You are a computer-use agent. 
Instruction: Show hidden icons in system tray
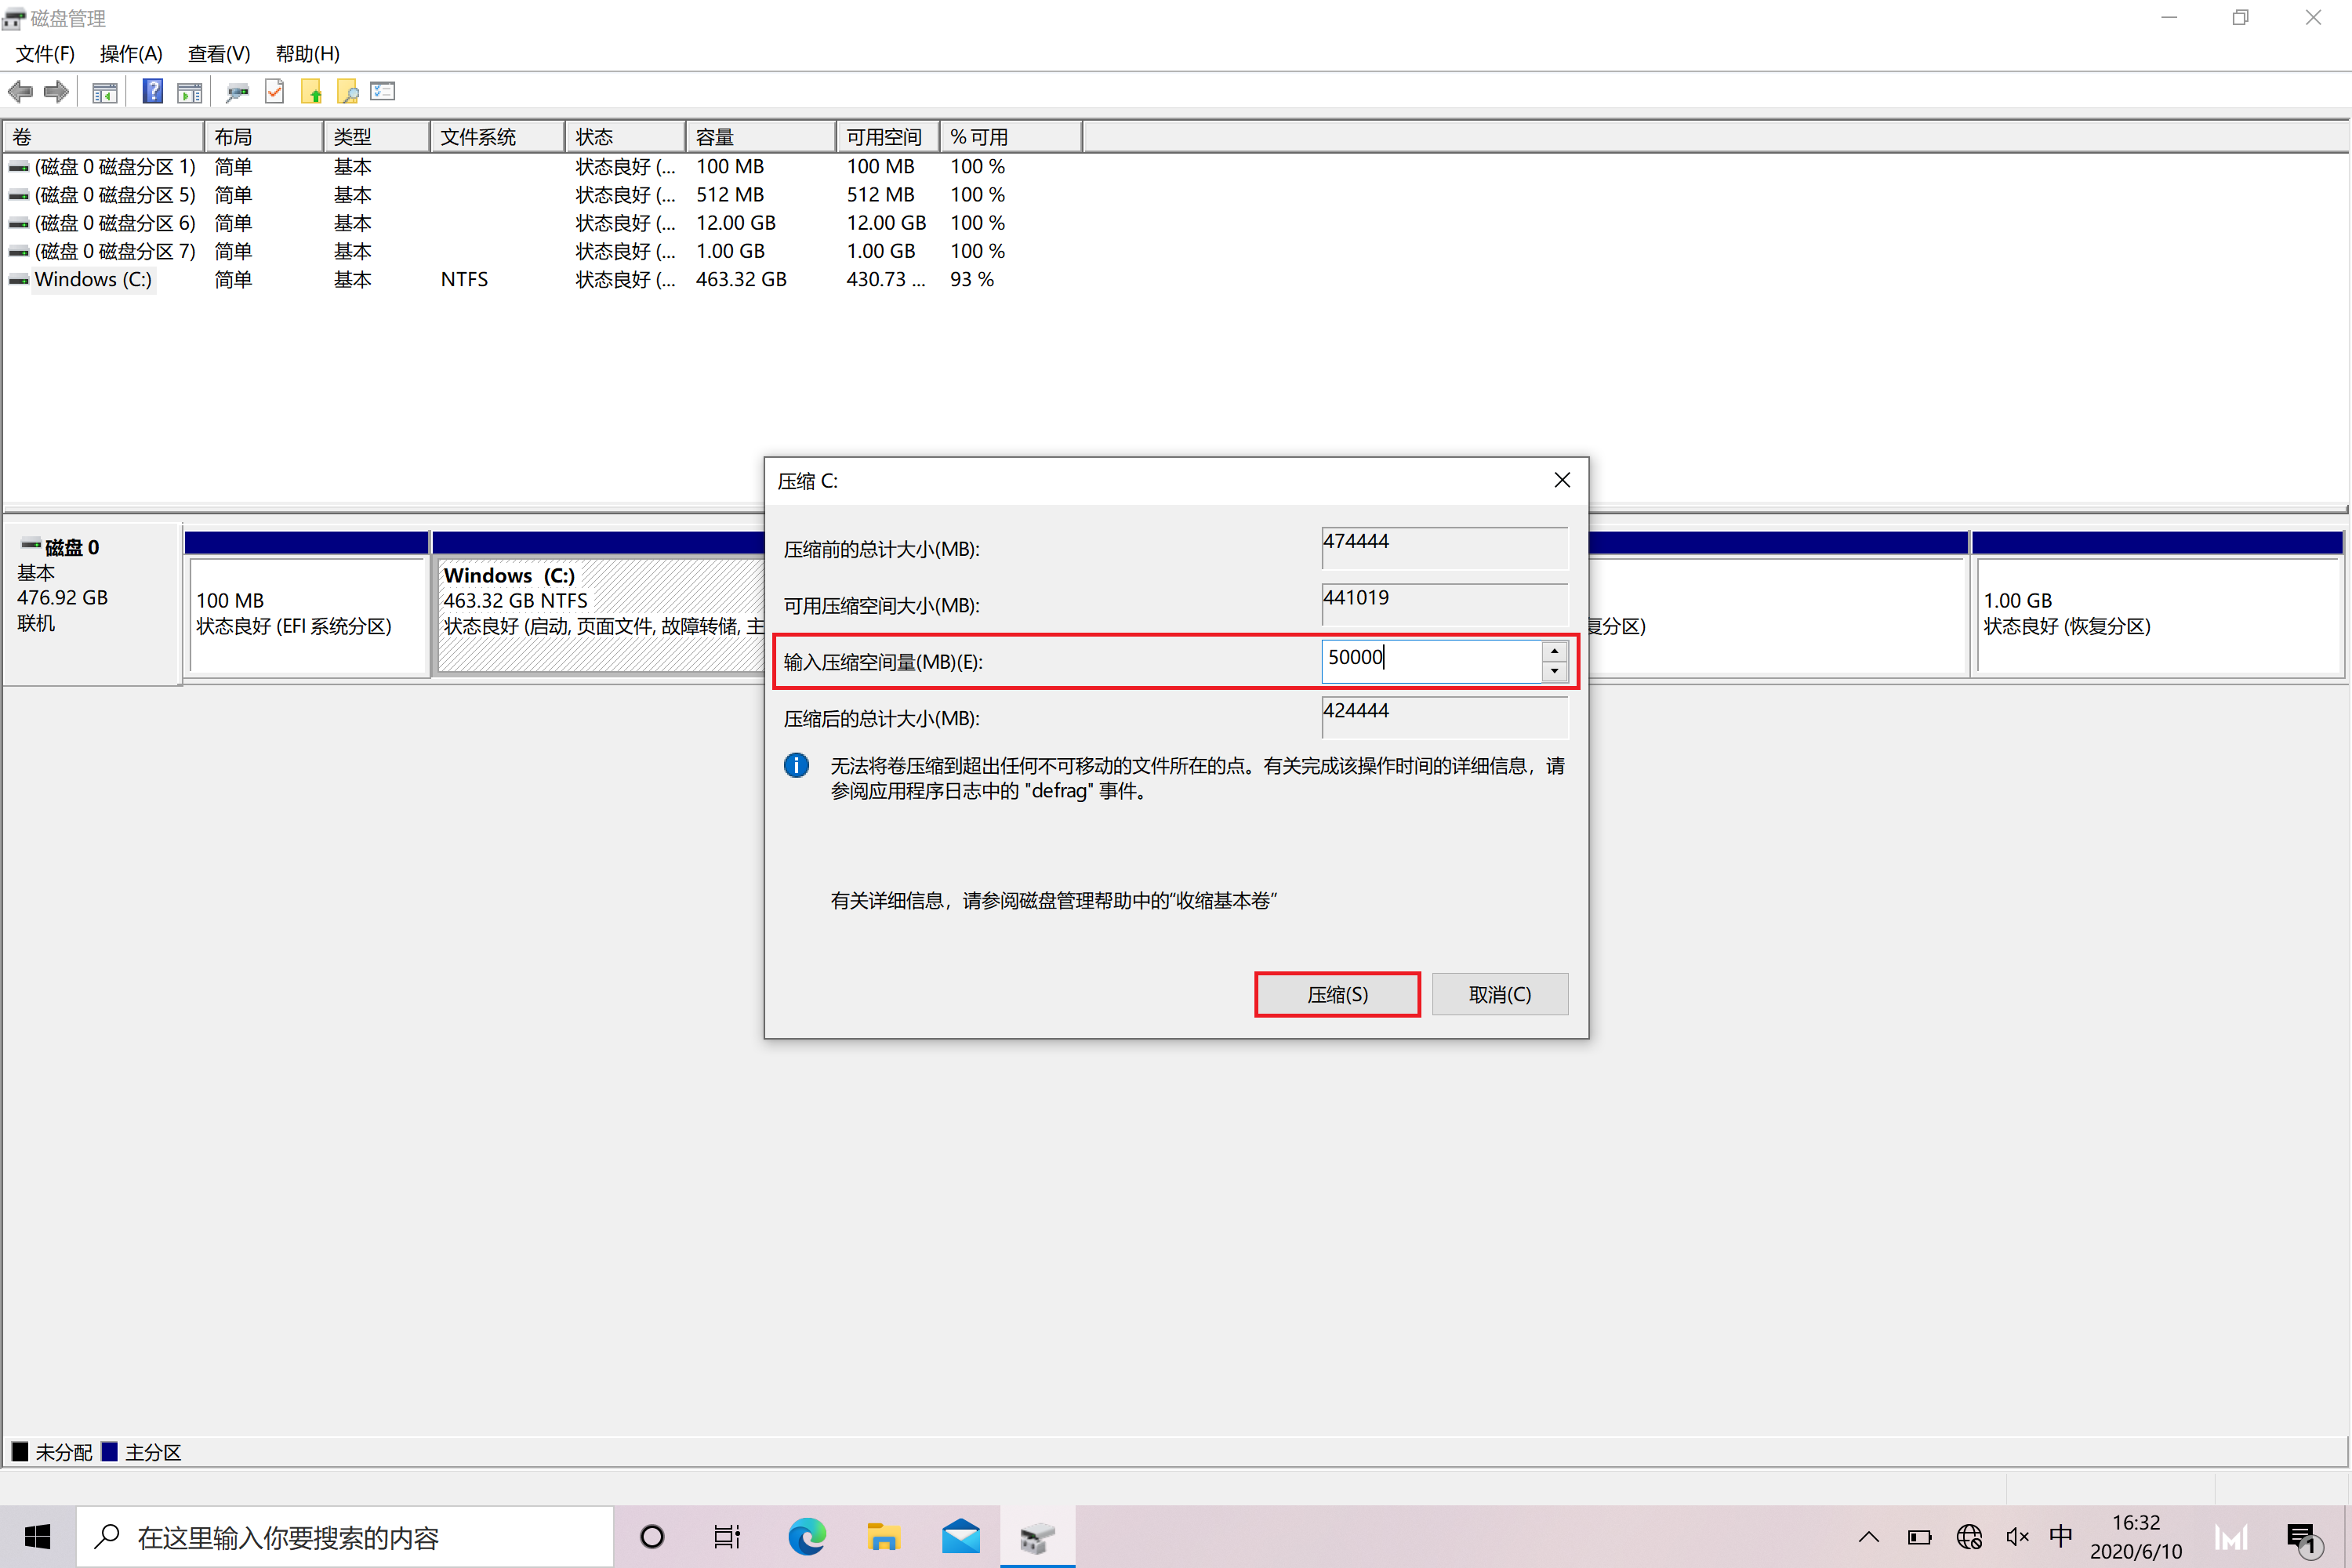pos(1868,1537)
